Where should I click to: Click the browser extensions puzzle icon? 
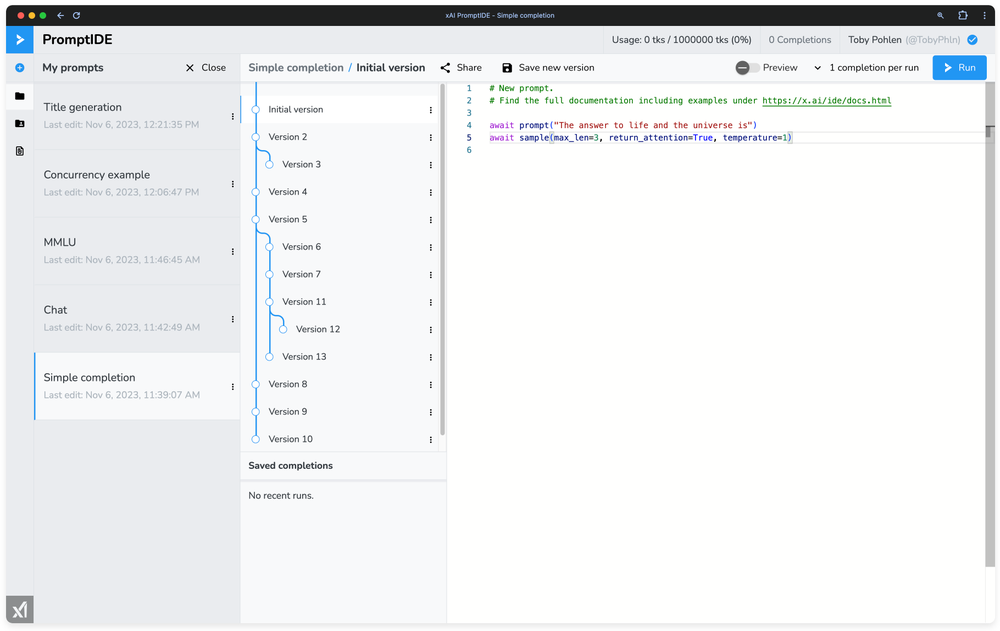point(963,16)
